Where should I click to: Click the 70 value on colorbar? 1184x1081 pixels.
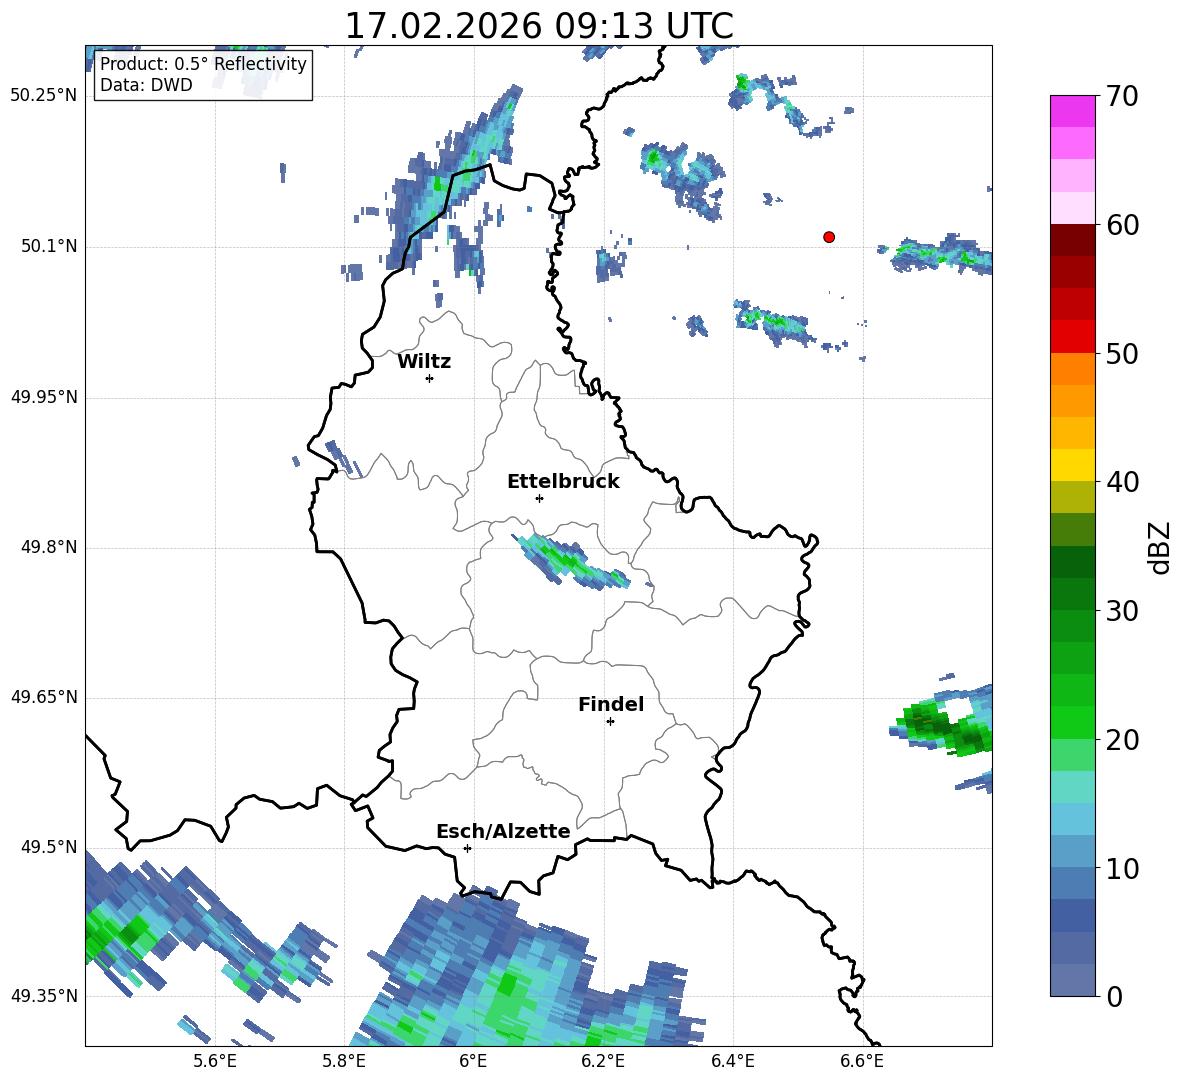(x=1122, y=97)
